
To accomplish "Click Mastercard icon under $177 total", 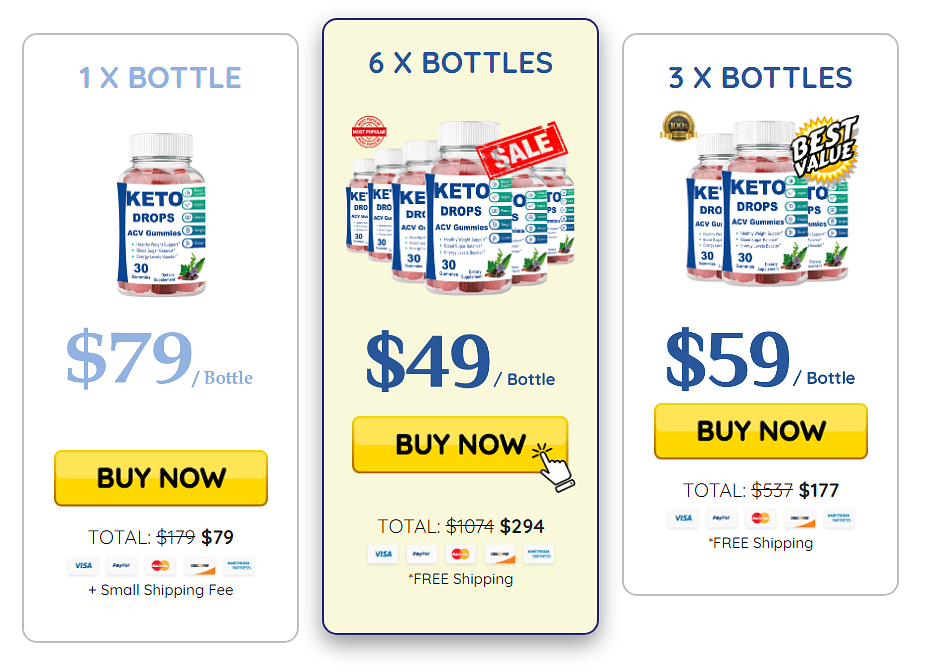I will coord(760,518).
